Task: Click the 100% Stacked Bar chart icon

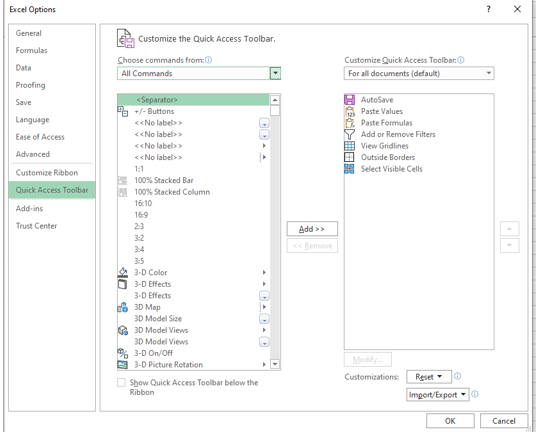Action: tap(122, 180)
